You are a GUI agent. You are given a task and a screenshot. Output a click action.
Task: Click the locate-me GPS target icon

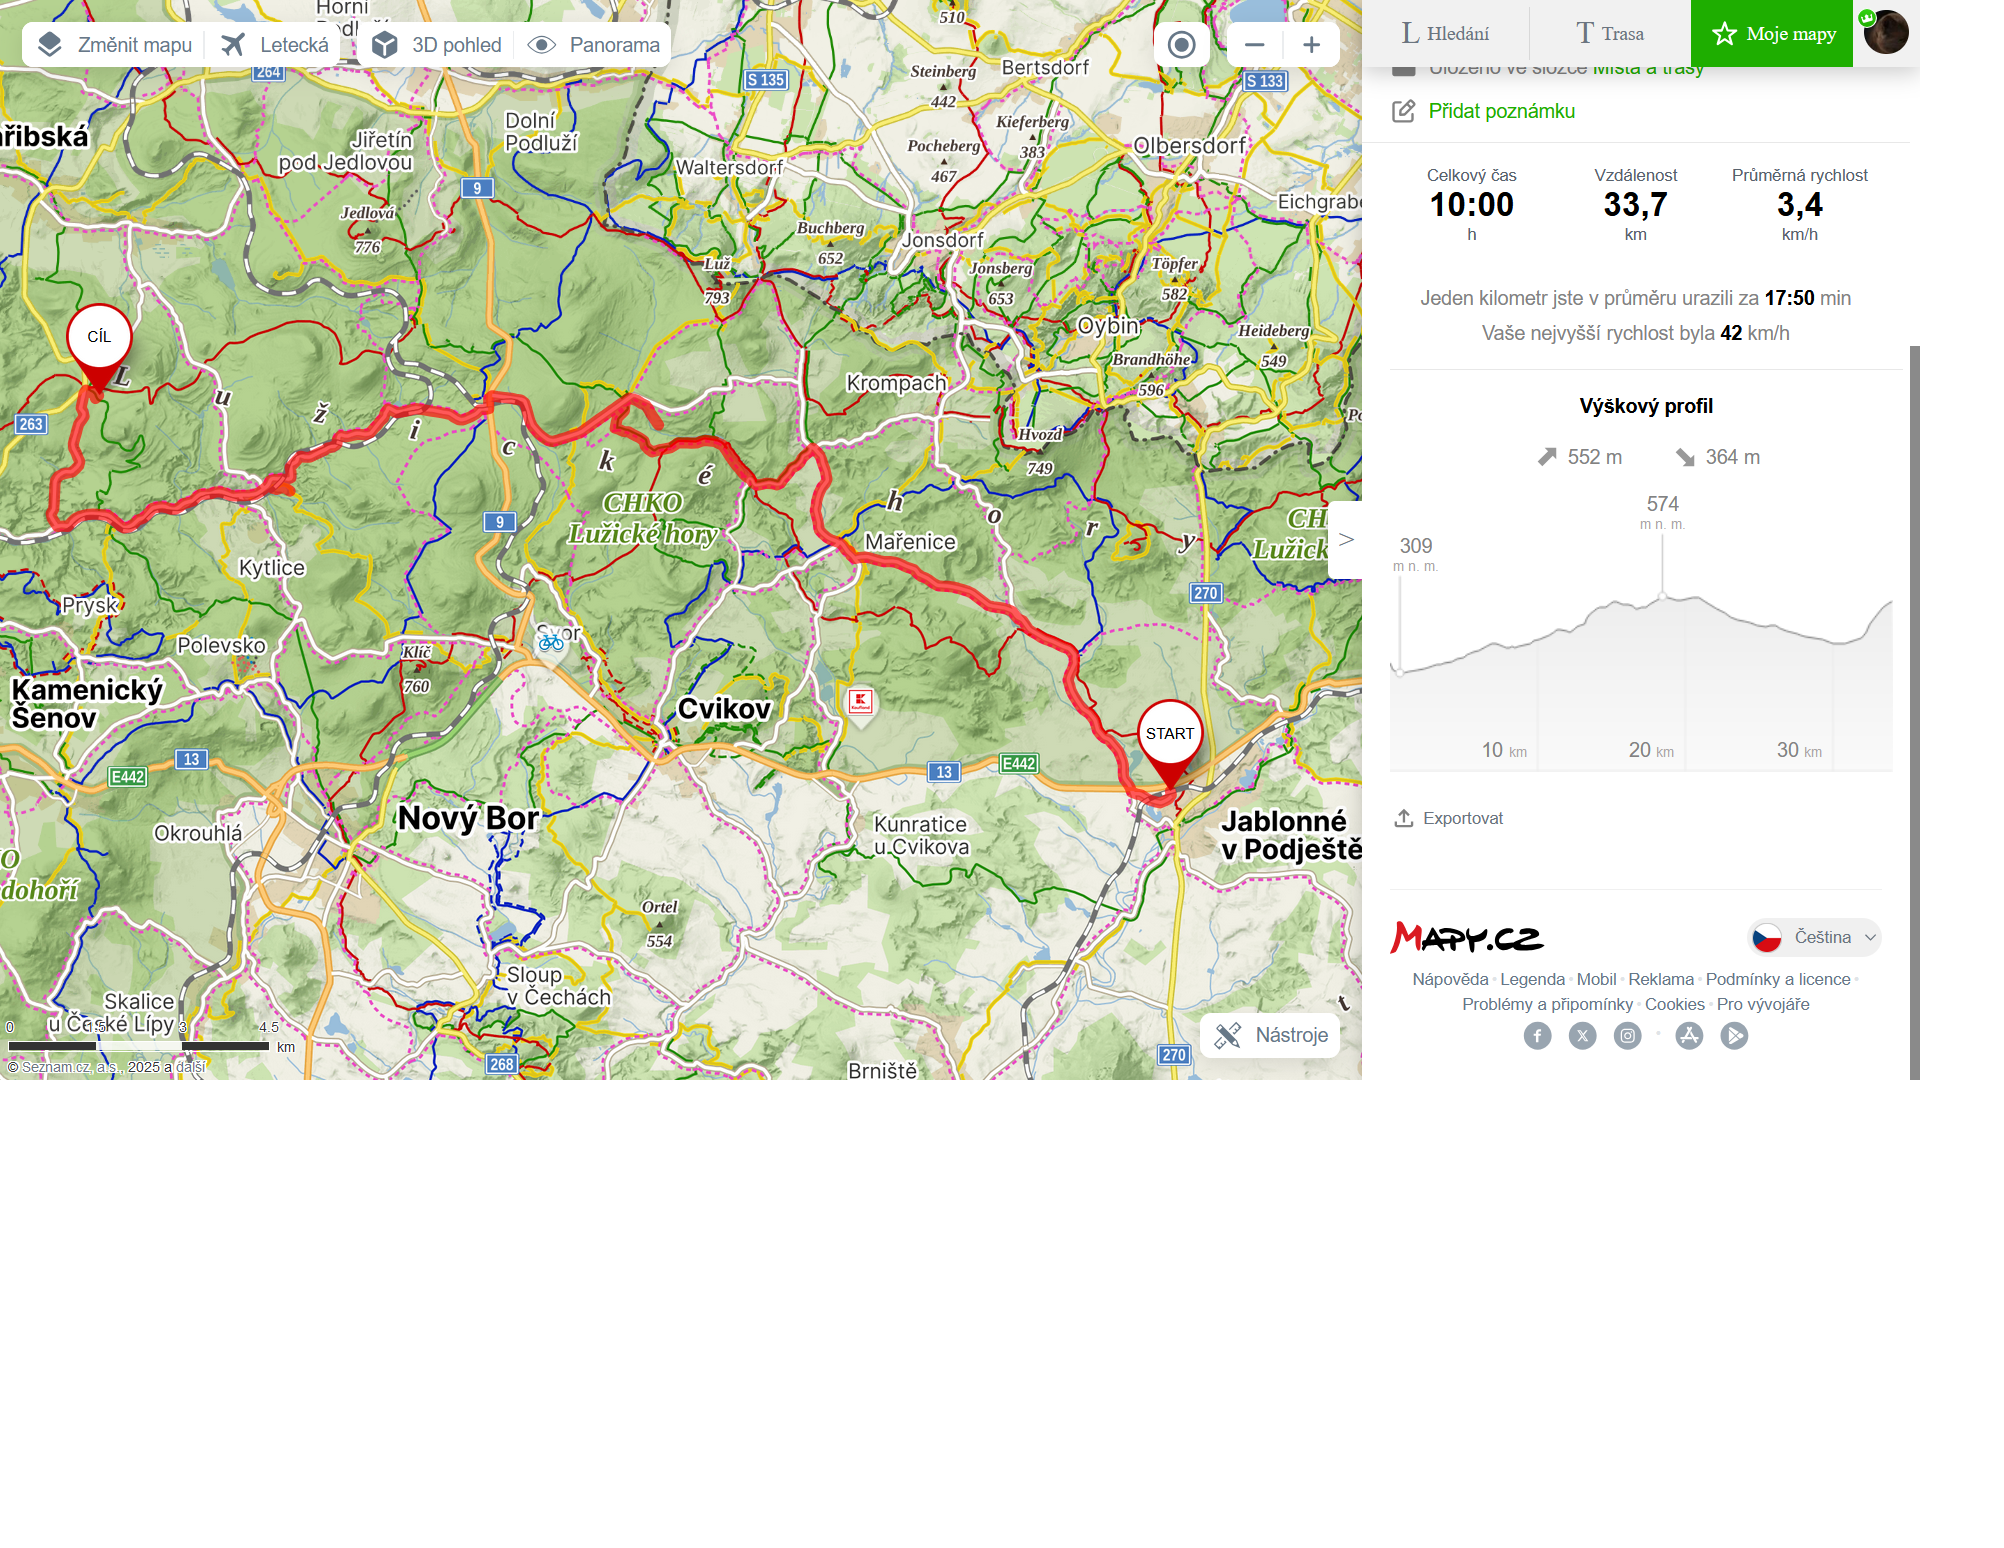click(x=1182, y=45)
